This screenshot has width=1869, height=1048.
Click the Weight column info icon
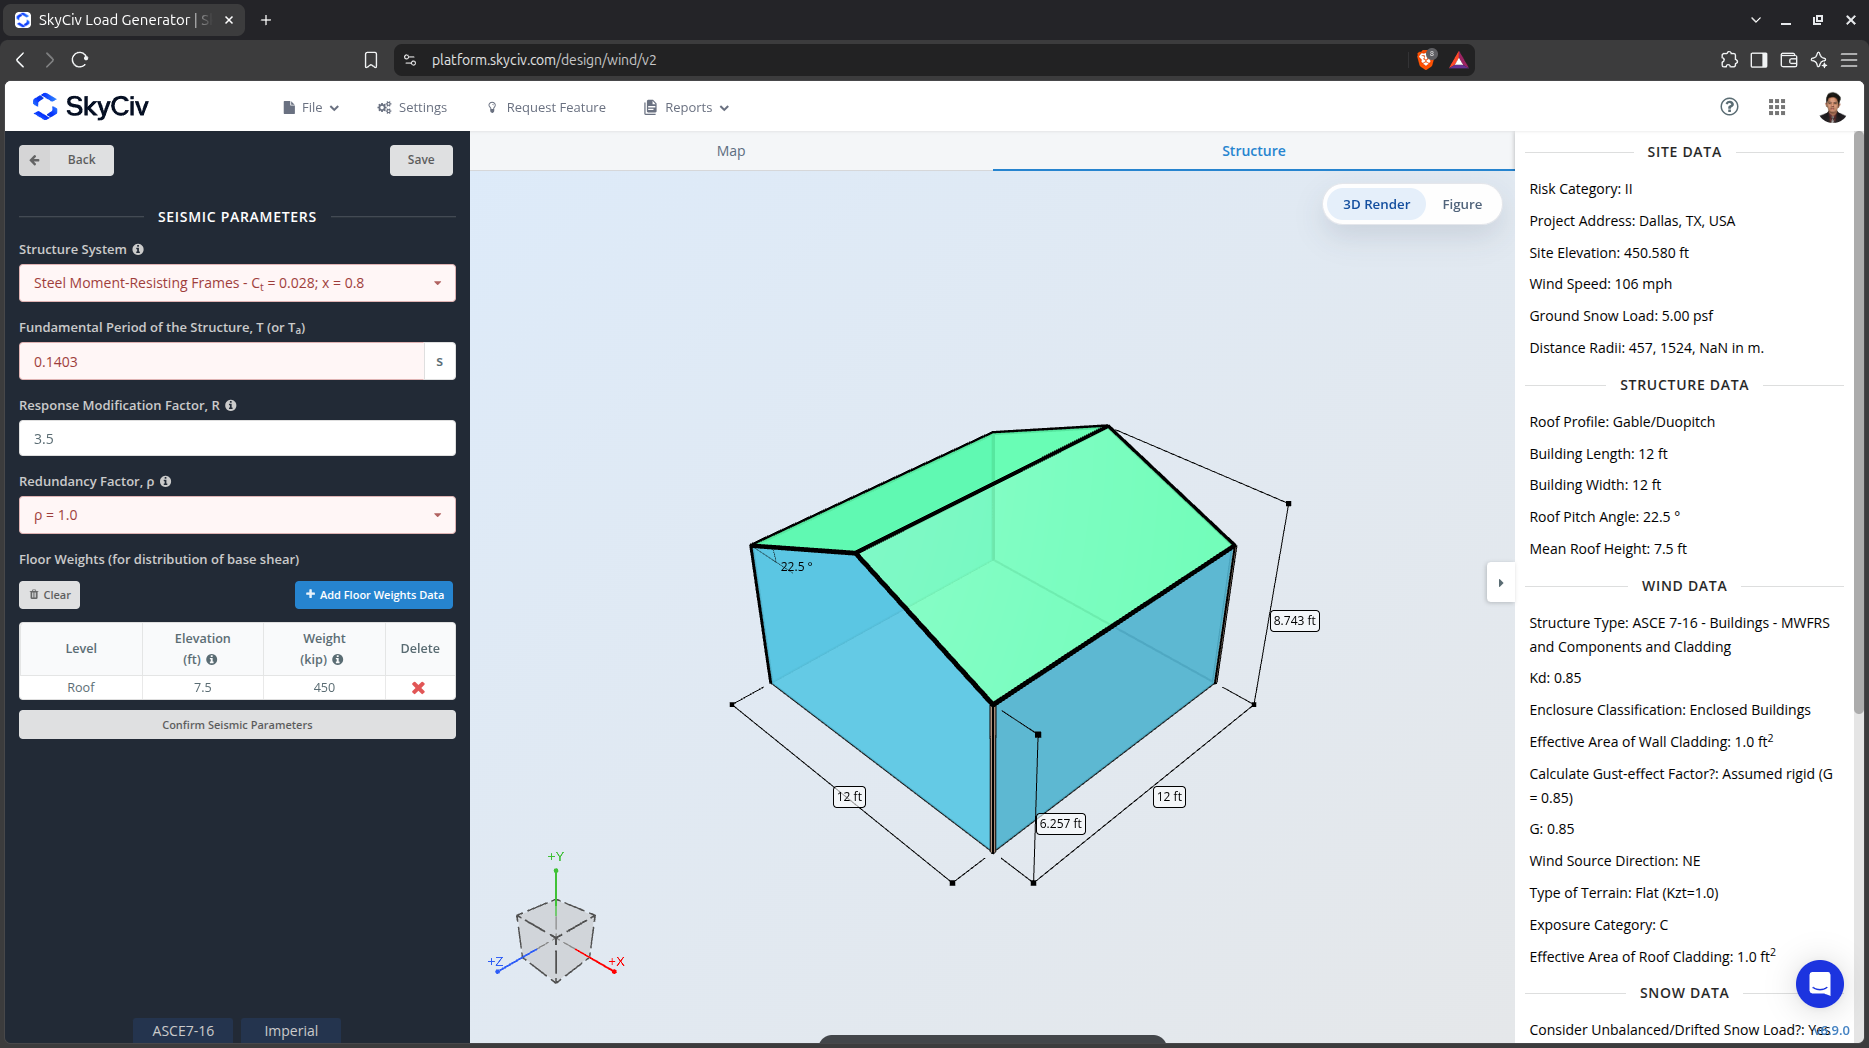click(338, 659)
